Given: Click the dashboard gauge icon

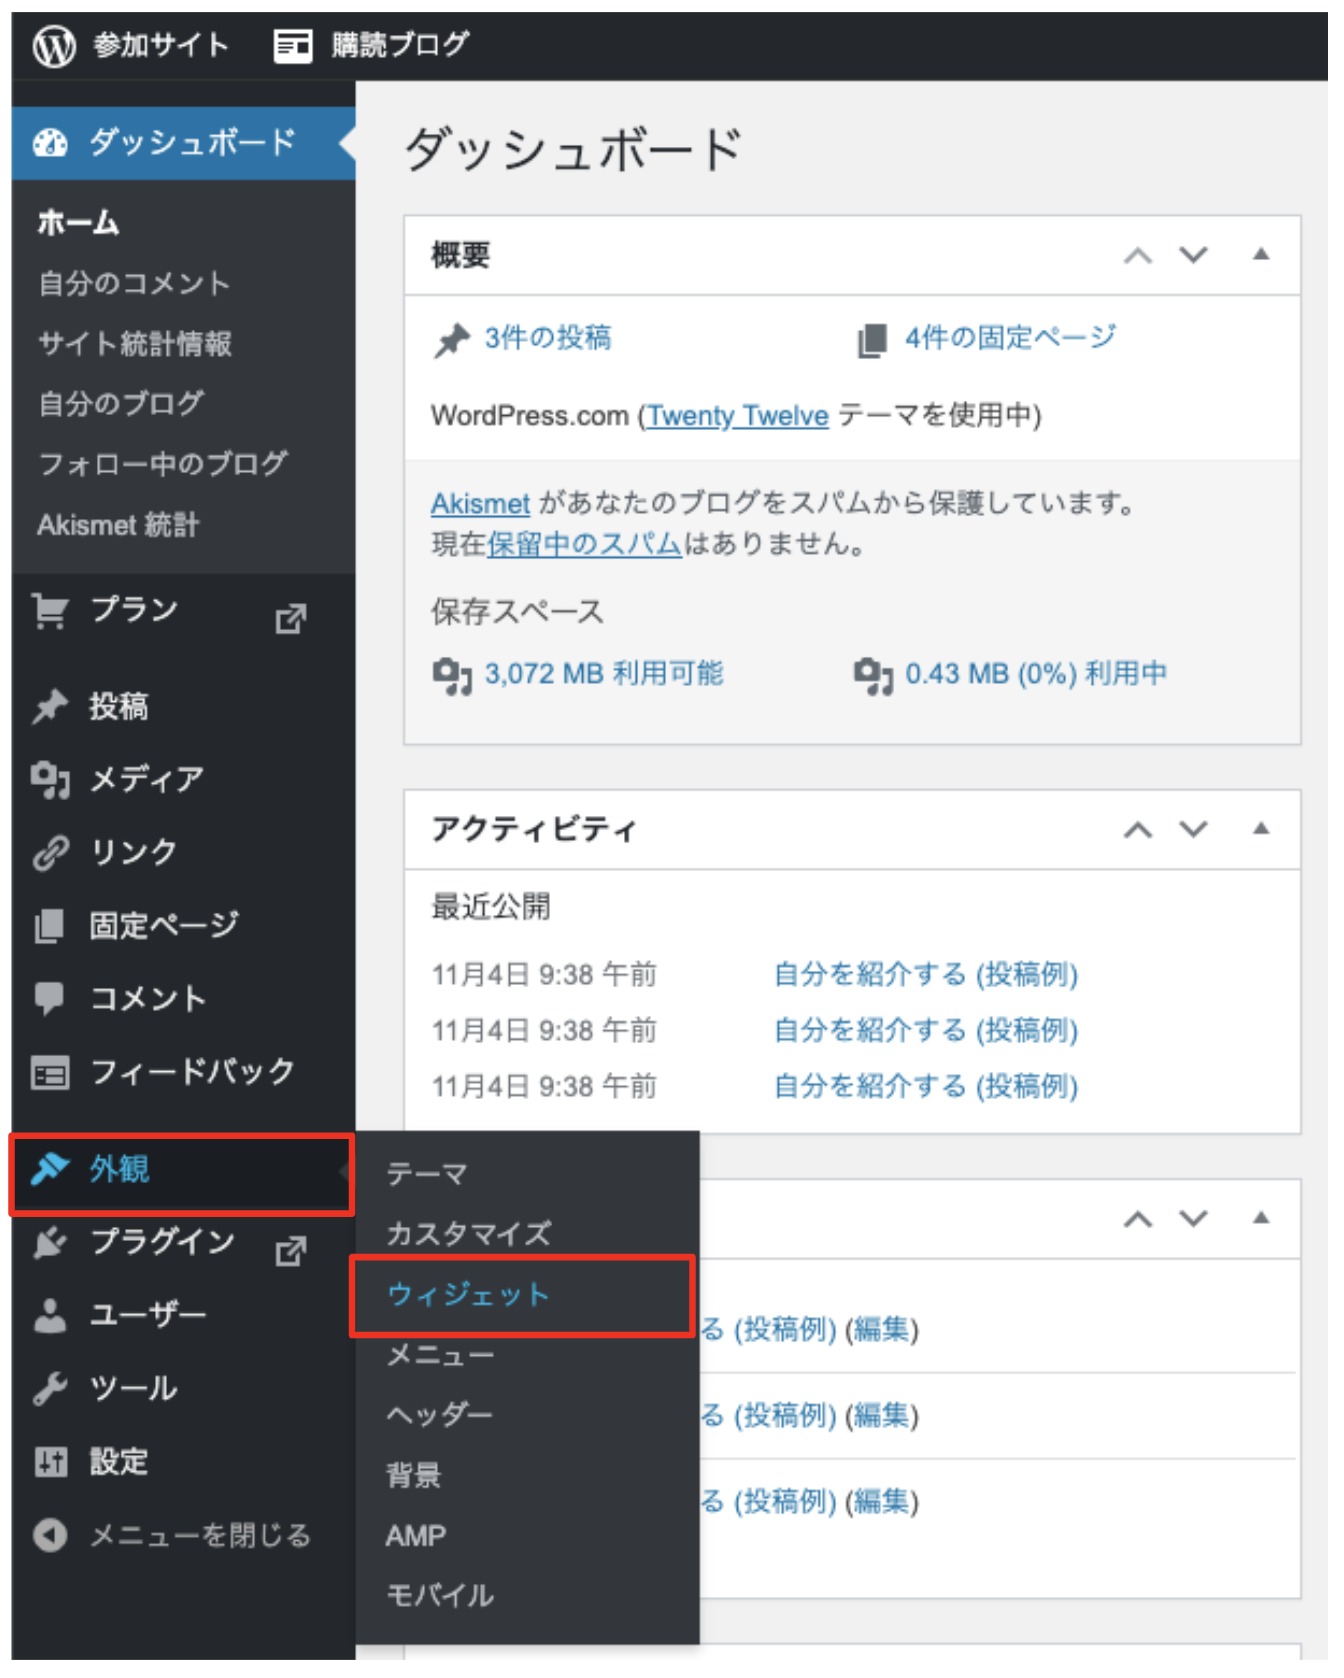Looking at the screenshot, I should tap(50, 143).
